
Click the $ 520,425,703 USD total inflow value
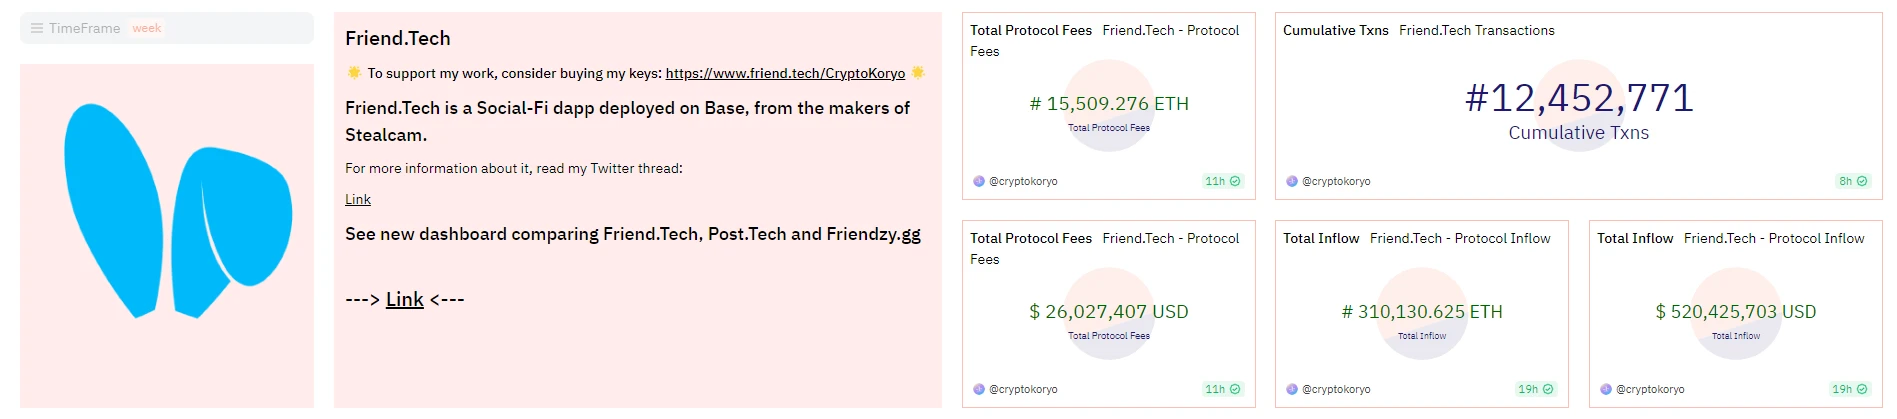(x=1735, y=312)
